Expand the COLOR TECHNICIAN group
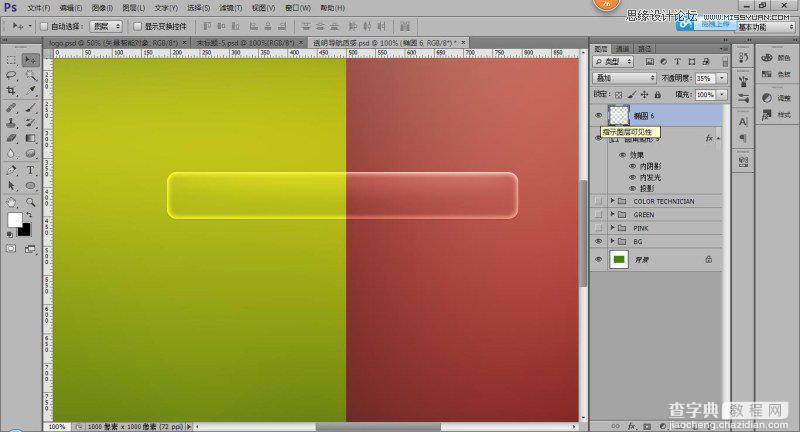The image size is (800, 432). 612,201
